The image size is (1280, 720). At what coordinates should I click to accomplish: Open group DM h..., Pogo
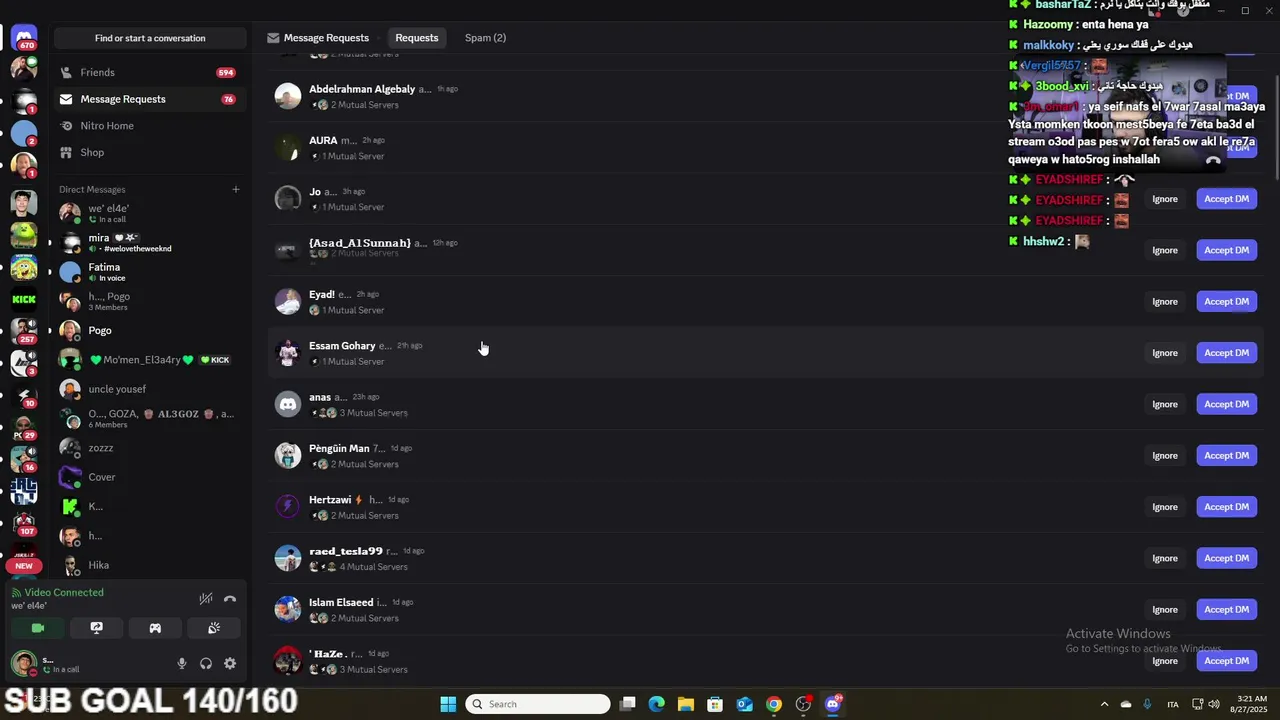coord(148,301)
